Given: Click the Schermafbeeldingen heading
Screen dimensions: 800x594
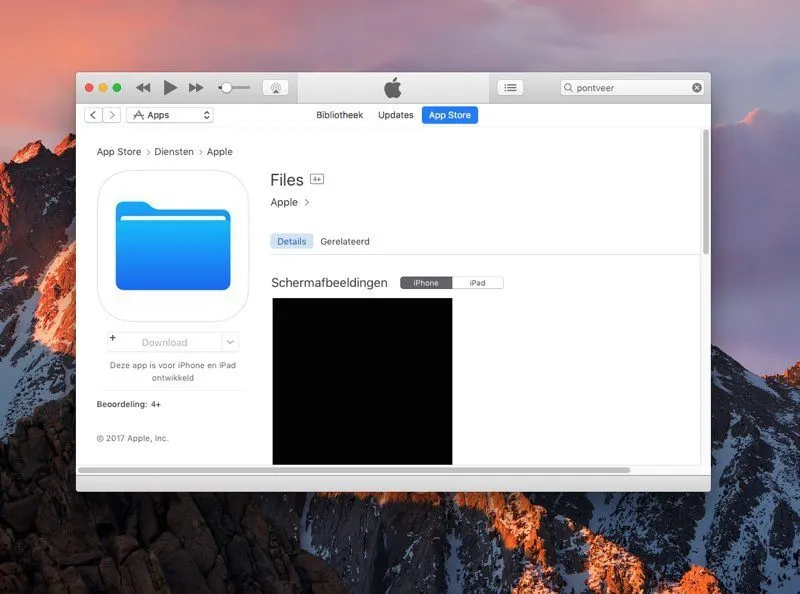Looking at the screenshot, I should point(329,283).
